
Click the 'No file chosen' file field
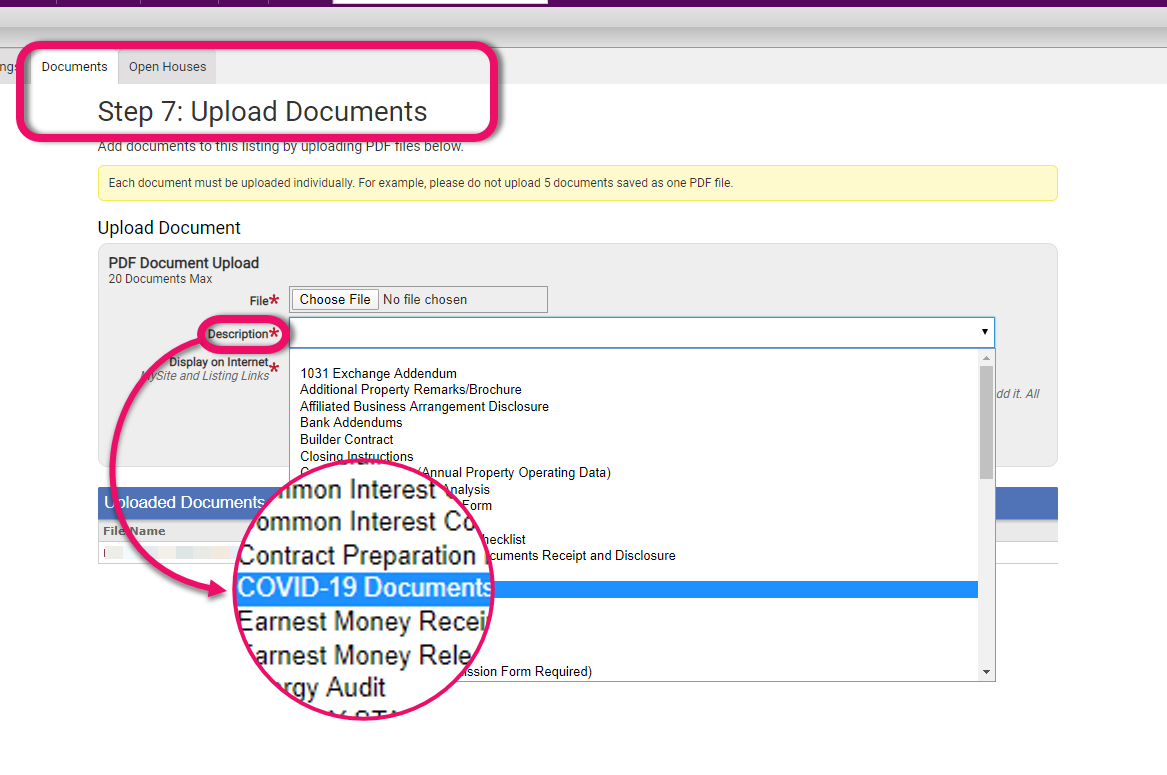coord(460,299)
